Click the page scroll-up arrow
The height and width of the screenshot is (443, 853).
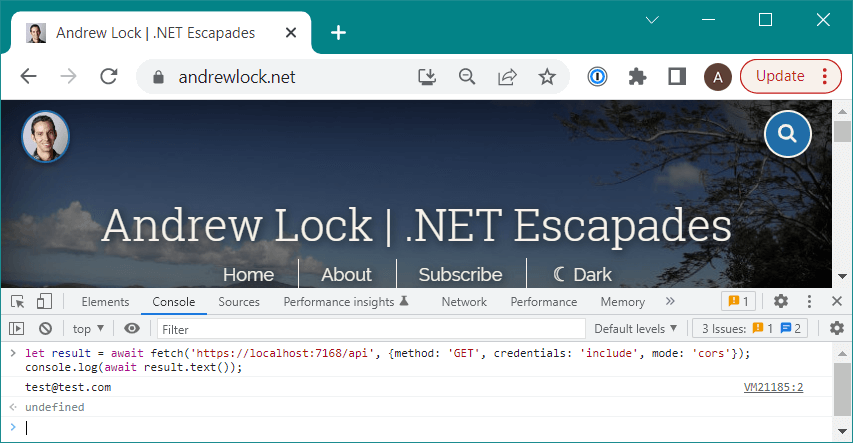pos(842,110)
